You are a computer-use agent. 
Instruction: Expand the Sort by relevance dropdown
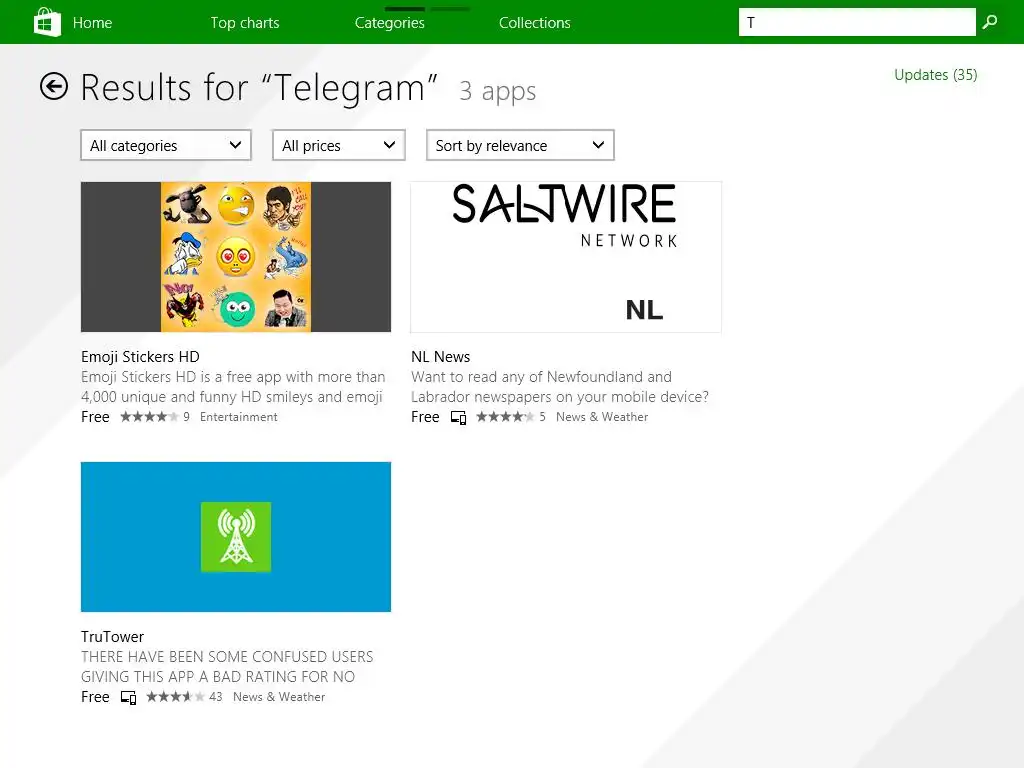[520, 145]
